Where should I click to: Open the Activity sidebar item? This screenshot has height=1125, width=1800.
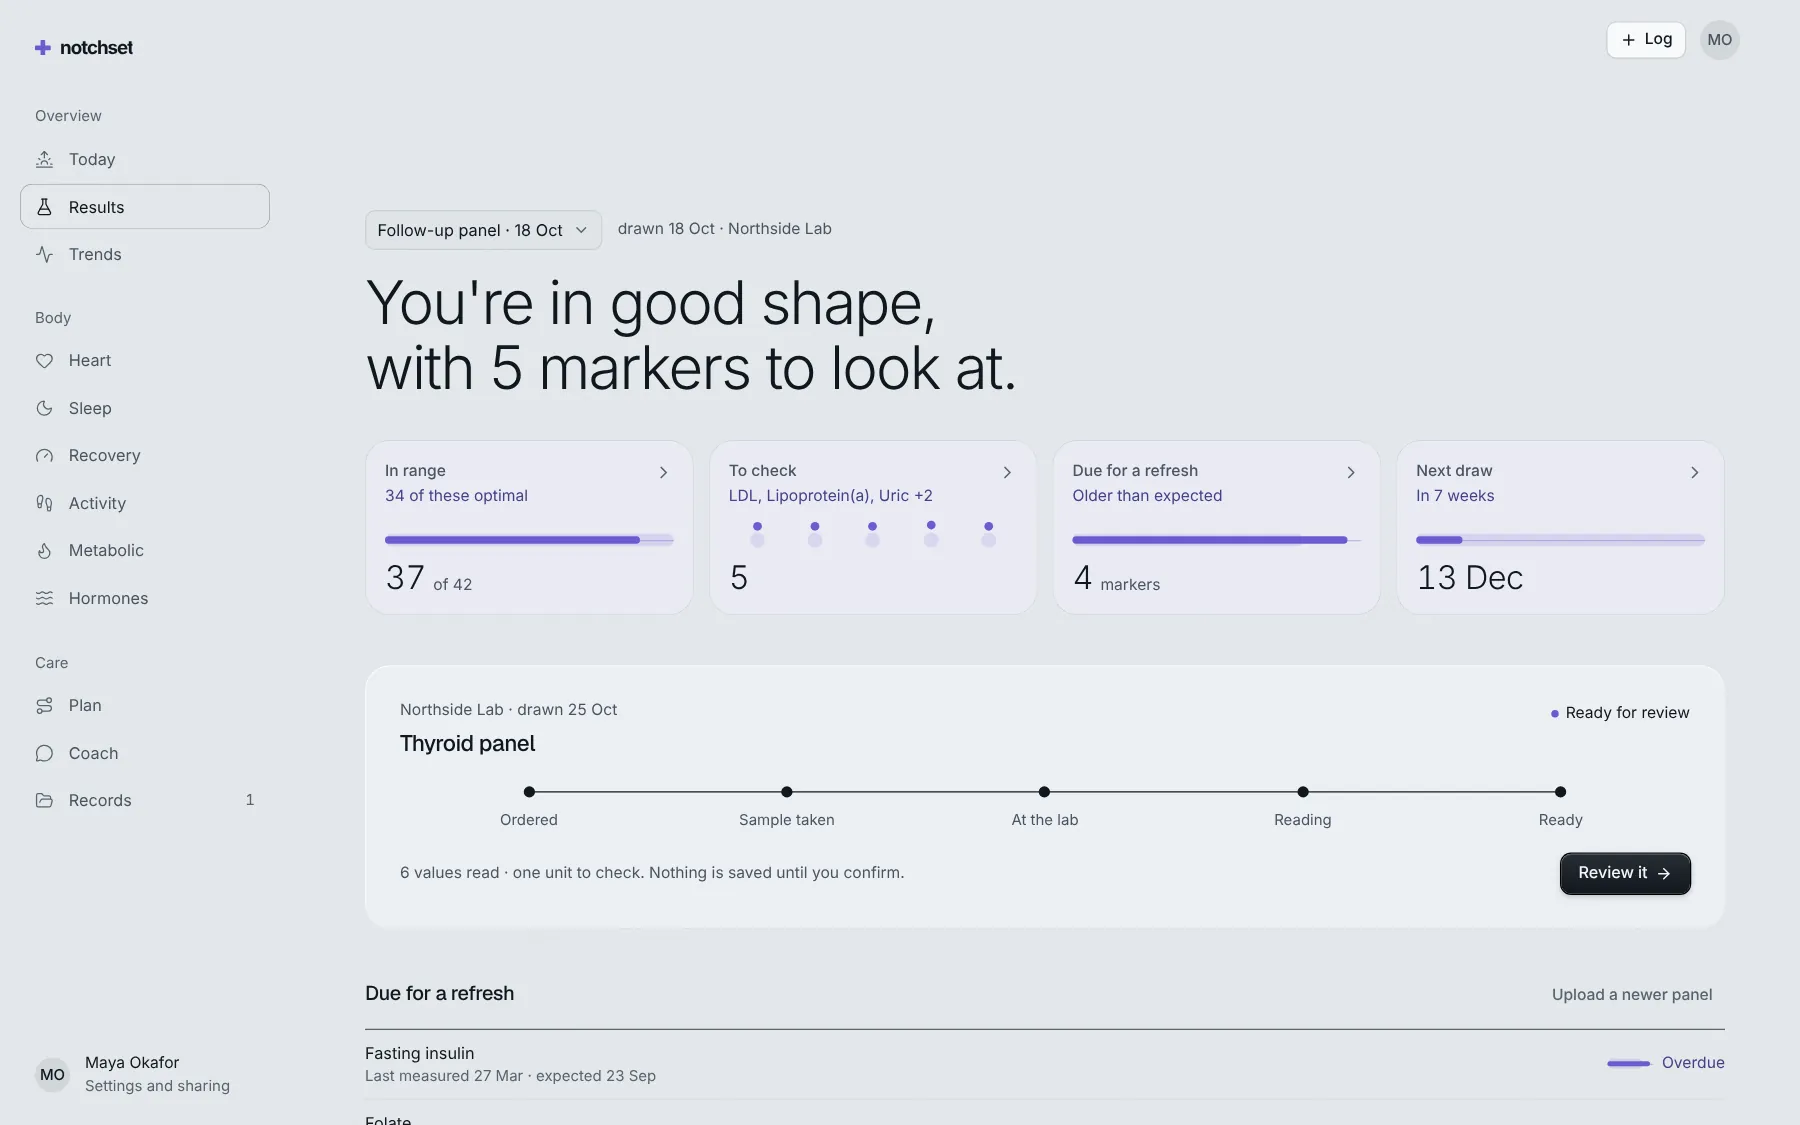click(145, 503)
